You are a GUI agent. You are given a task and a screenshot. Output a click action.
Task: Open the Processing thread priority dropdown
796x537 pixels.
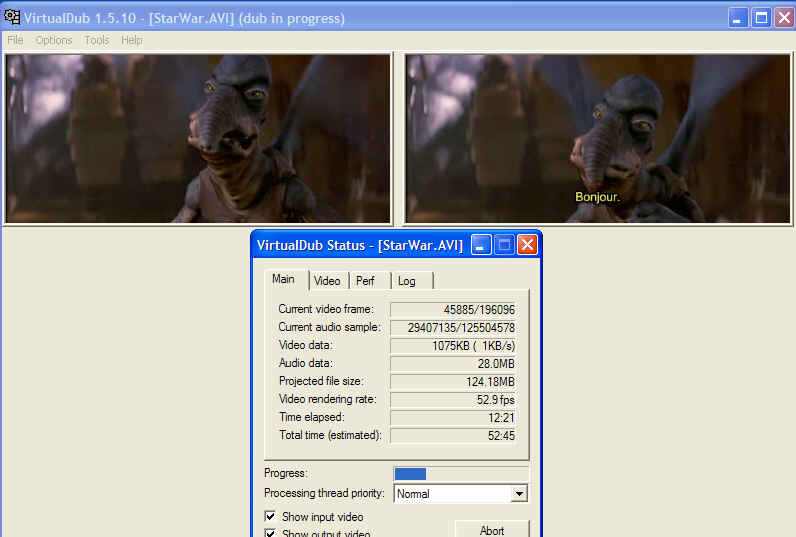pyautogui.click(x=519, y=493)
